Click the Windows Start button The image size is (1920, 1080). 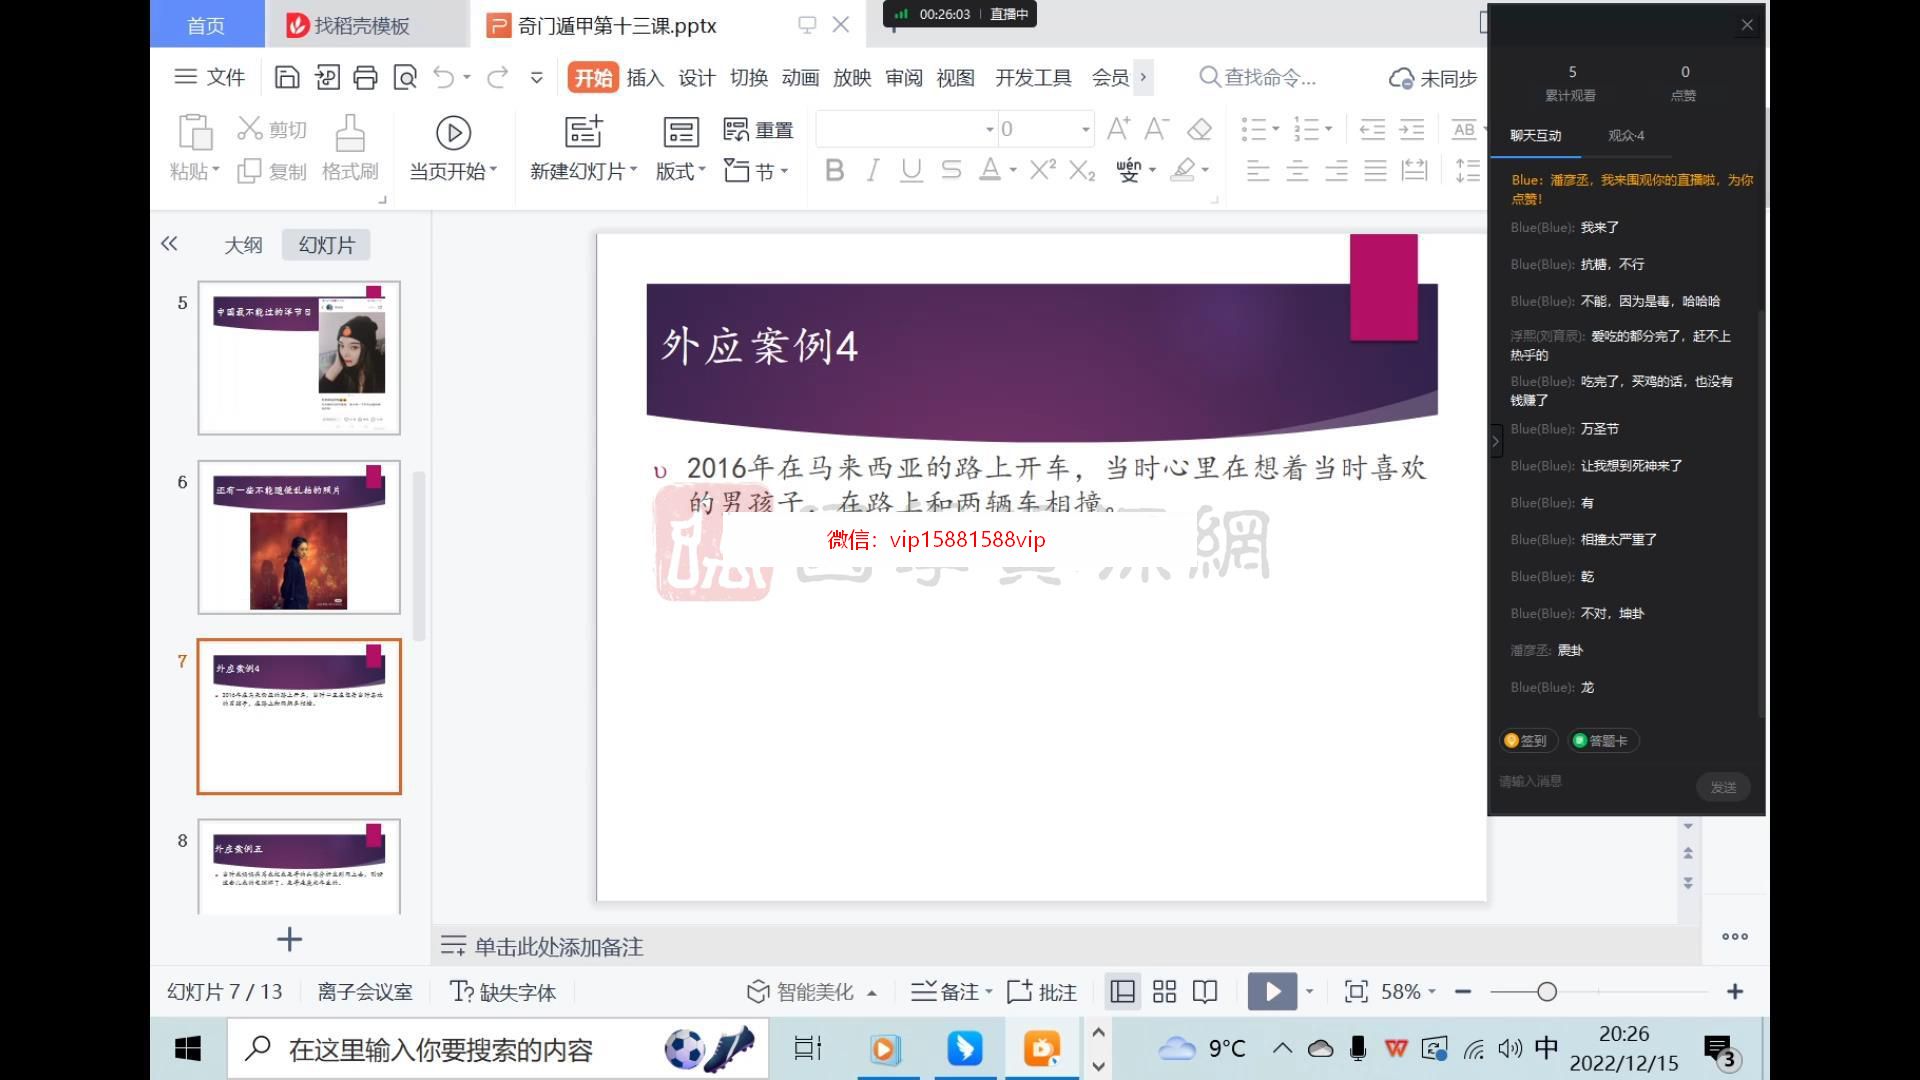[x=188, y=1048]
